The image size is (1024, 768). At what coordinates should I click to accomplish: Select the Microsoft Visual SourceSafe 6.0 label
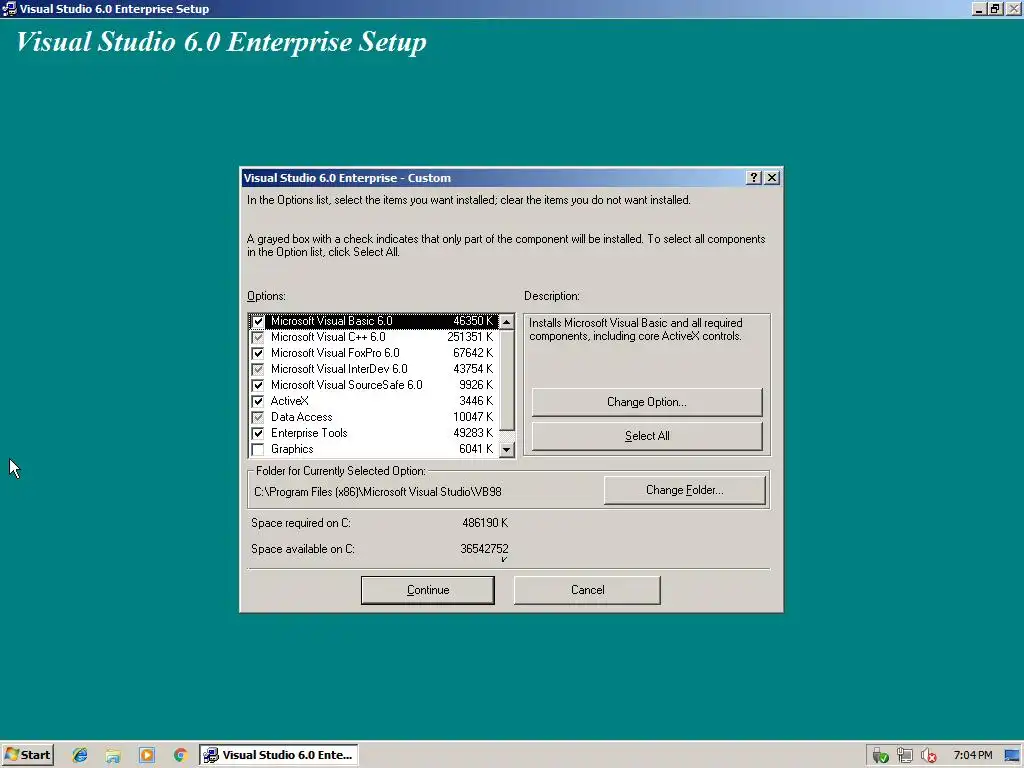[347, 385]
